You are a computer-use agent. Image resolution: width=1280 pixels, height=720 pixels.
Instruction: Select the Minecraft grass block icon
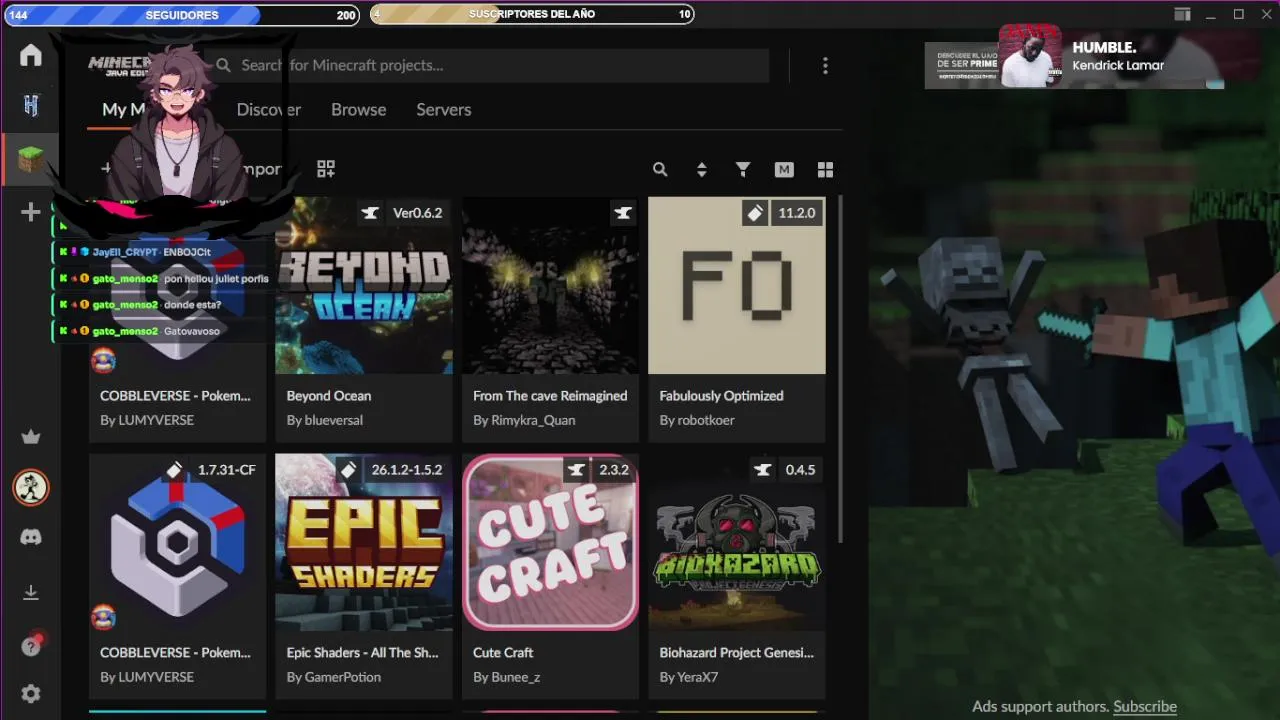click(x=31, y=158)
